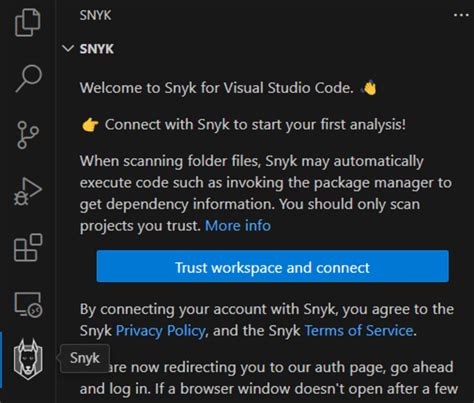Click the bold SNYK section header

(97, 49)
